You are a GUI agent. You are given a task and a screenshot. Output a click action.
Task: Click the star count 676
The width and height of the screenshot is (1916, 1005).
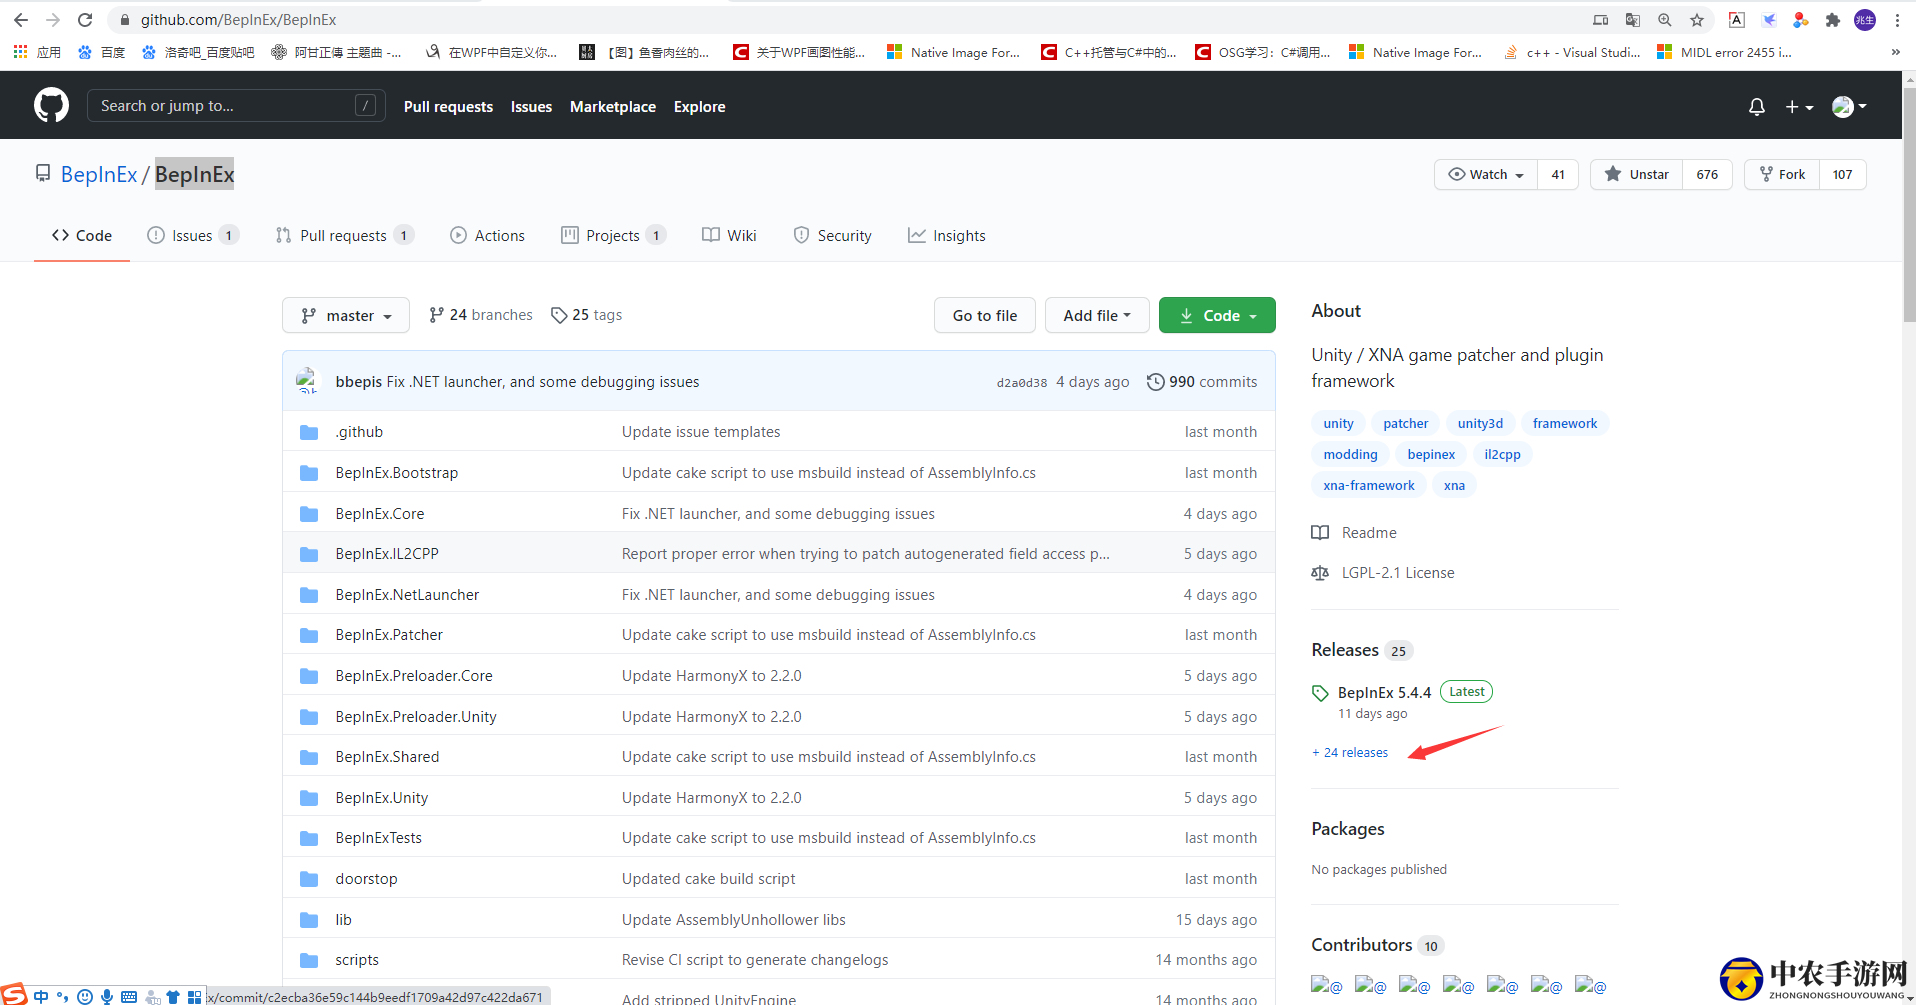click(x=1707, y=174)
